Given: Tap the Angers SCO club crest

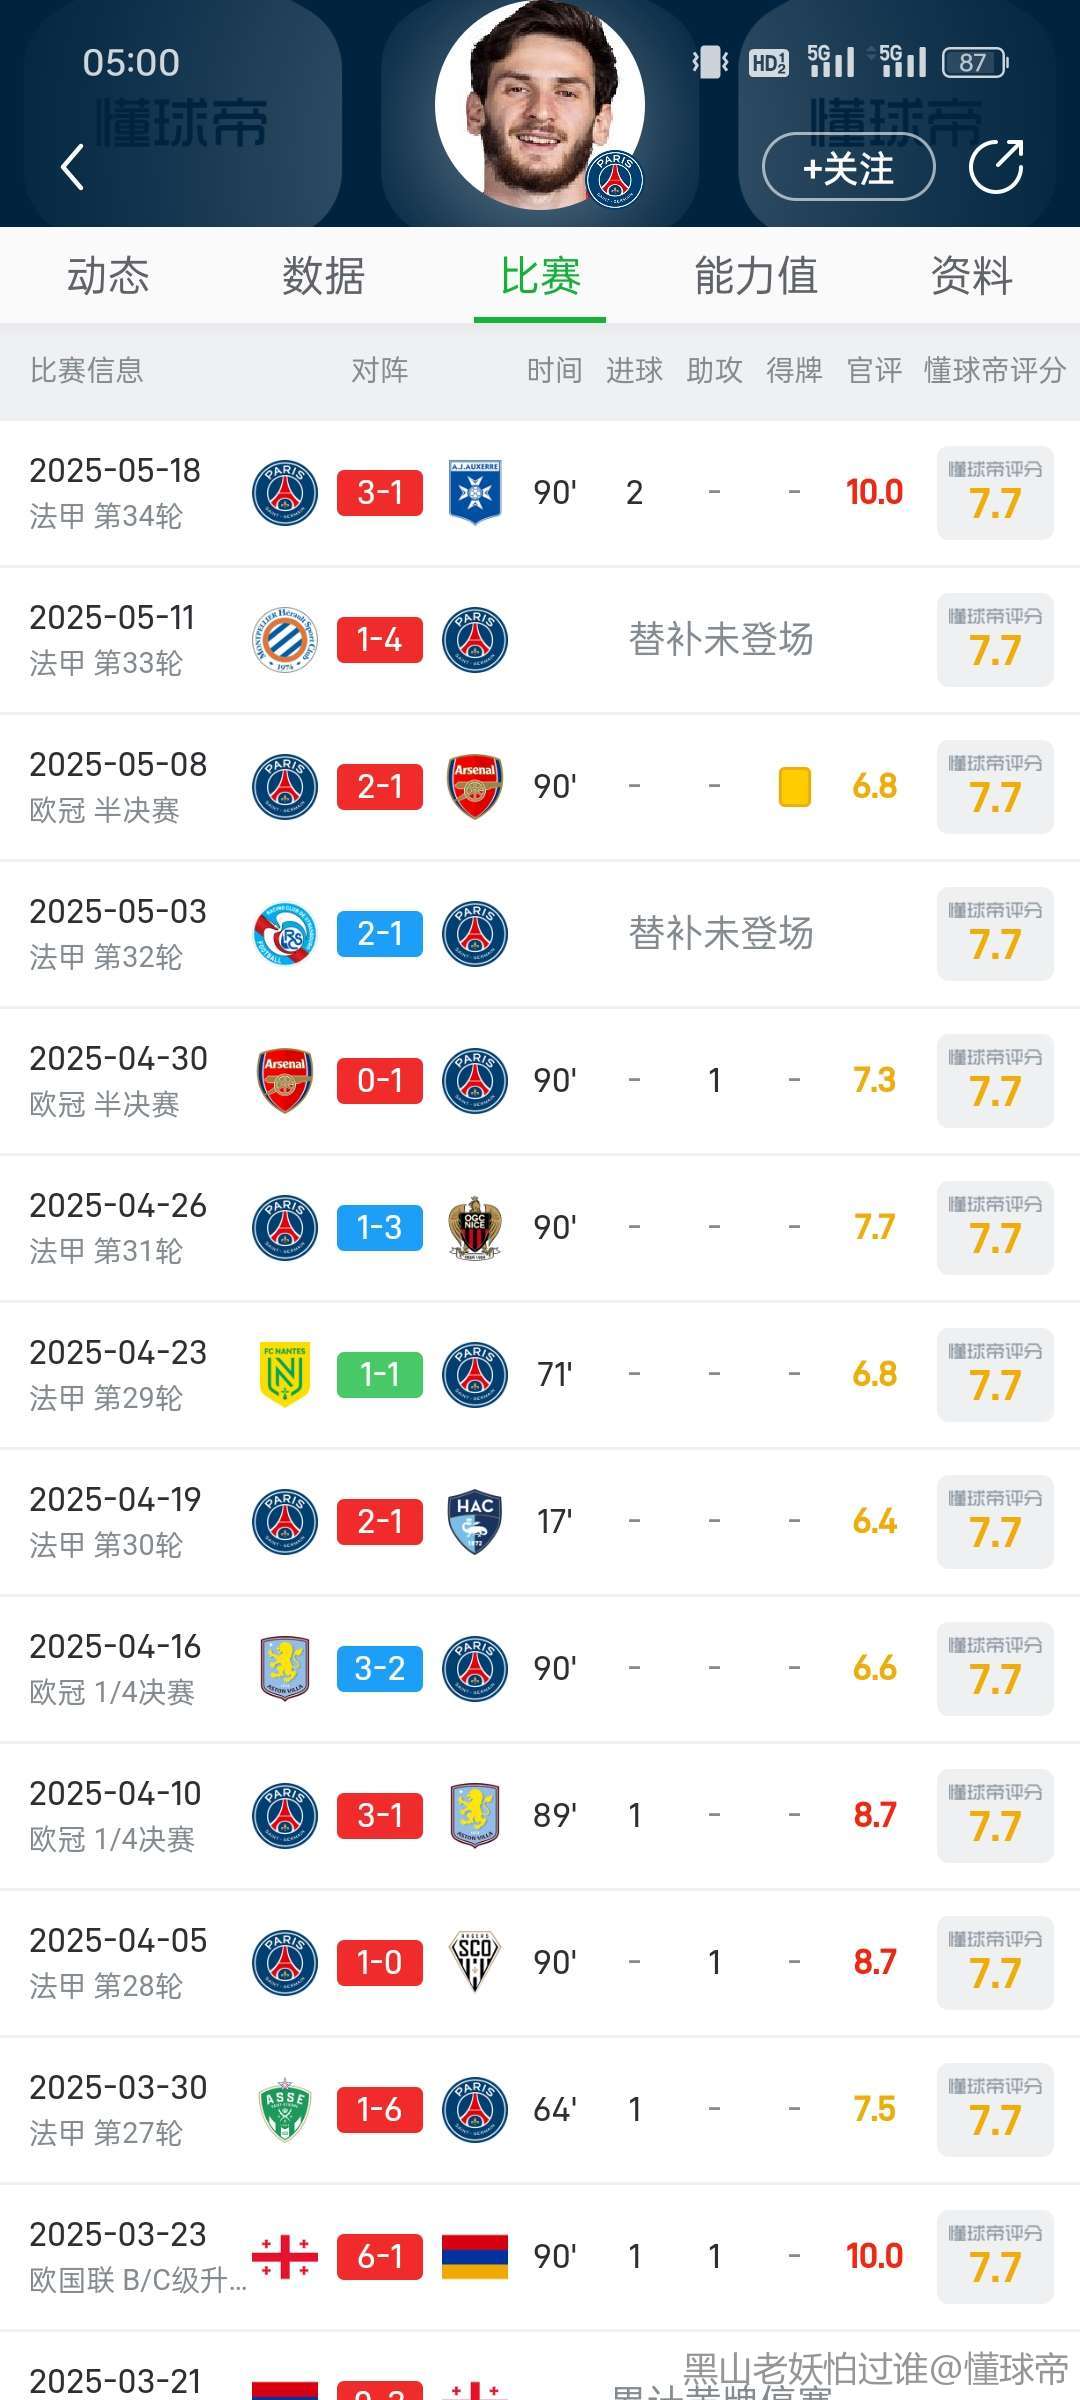Looking at the screenshot, I should pyautogui.click(x=475, y=1962).
